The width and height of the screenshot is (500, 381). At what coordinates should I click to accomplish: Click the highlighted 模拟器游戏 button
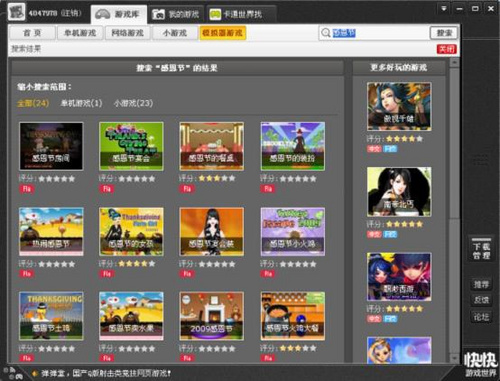(x=223, y=33)
